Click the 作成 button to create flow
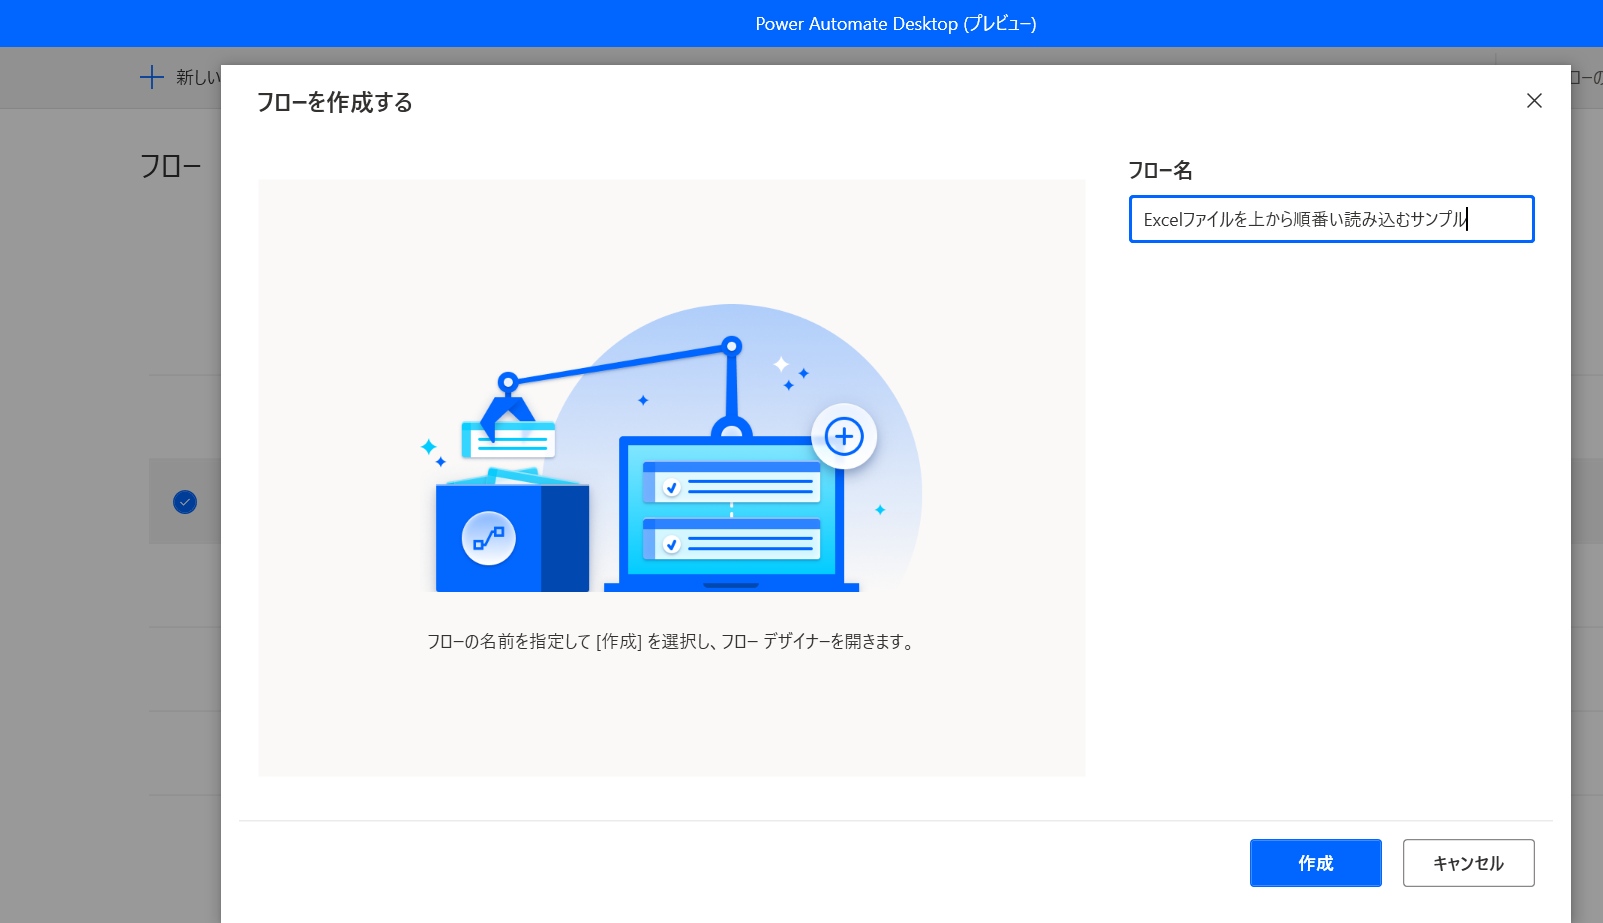The height and width of the screenshot is (923, 1603). coord(1315,863)
